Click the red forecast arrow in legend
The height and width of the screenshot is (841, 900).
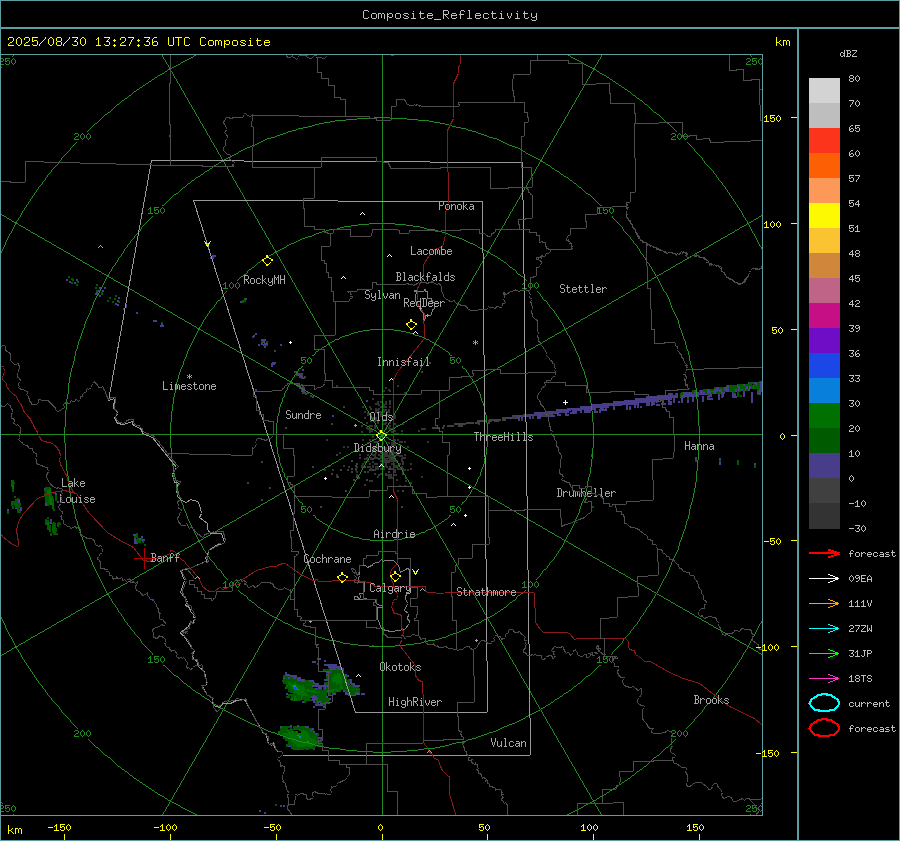point(824,553)
